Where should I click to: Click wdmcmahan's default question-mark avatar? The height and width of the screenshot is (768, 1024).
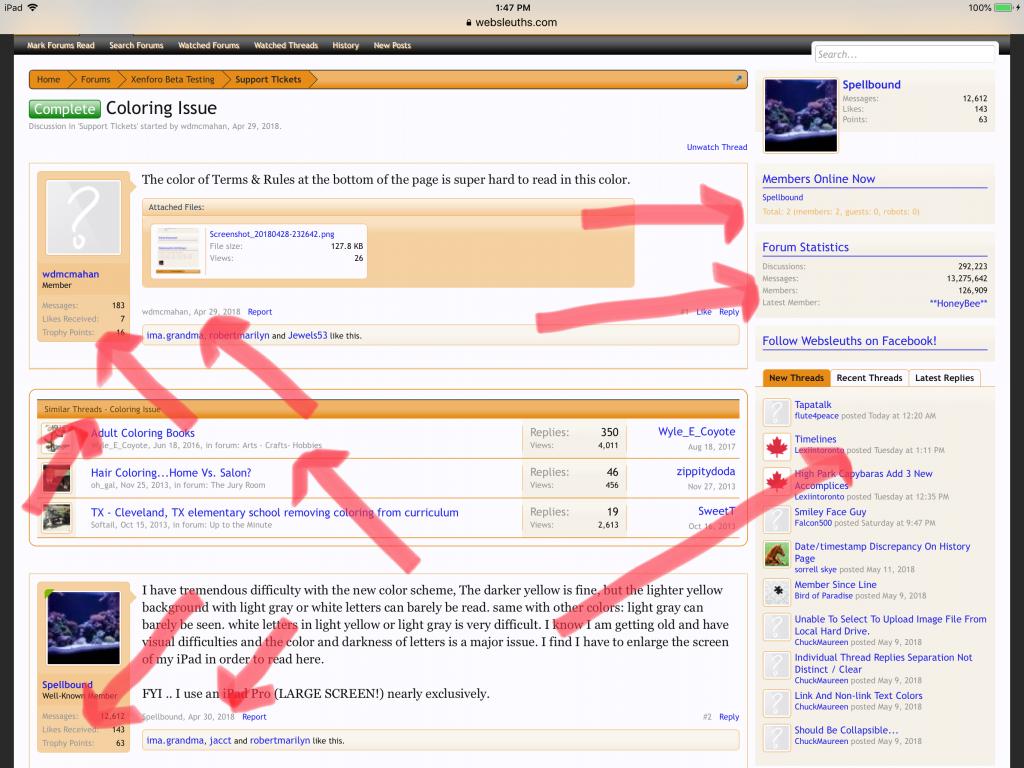(83, 217)
